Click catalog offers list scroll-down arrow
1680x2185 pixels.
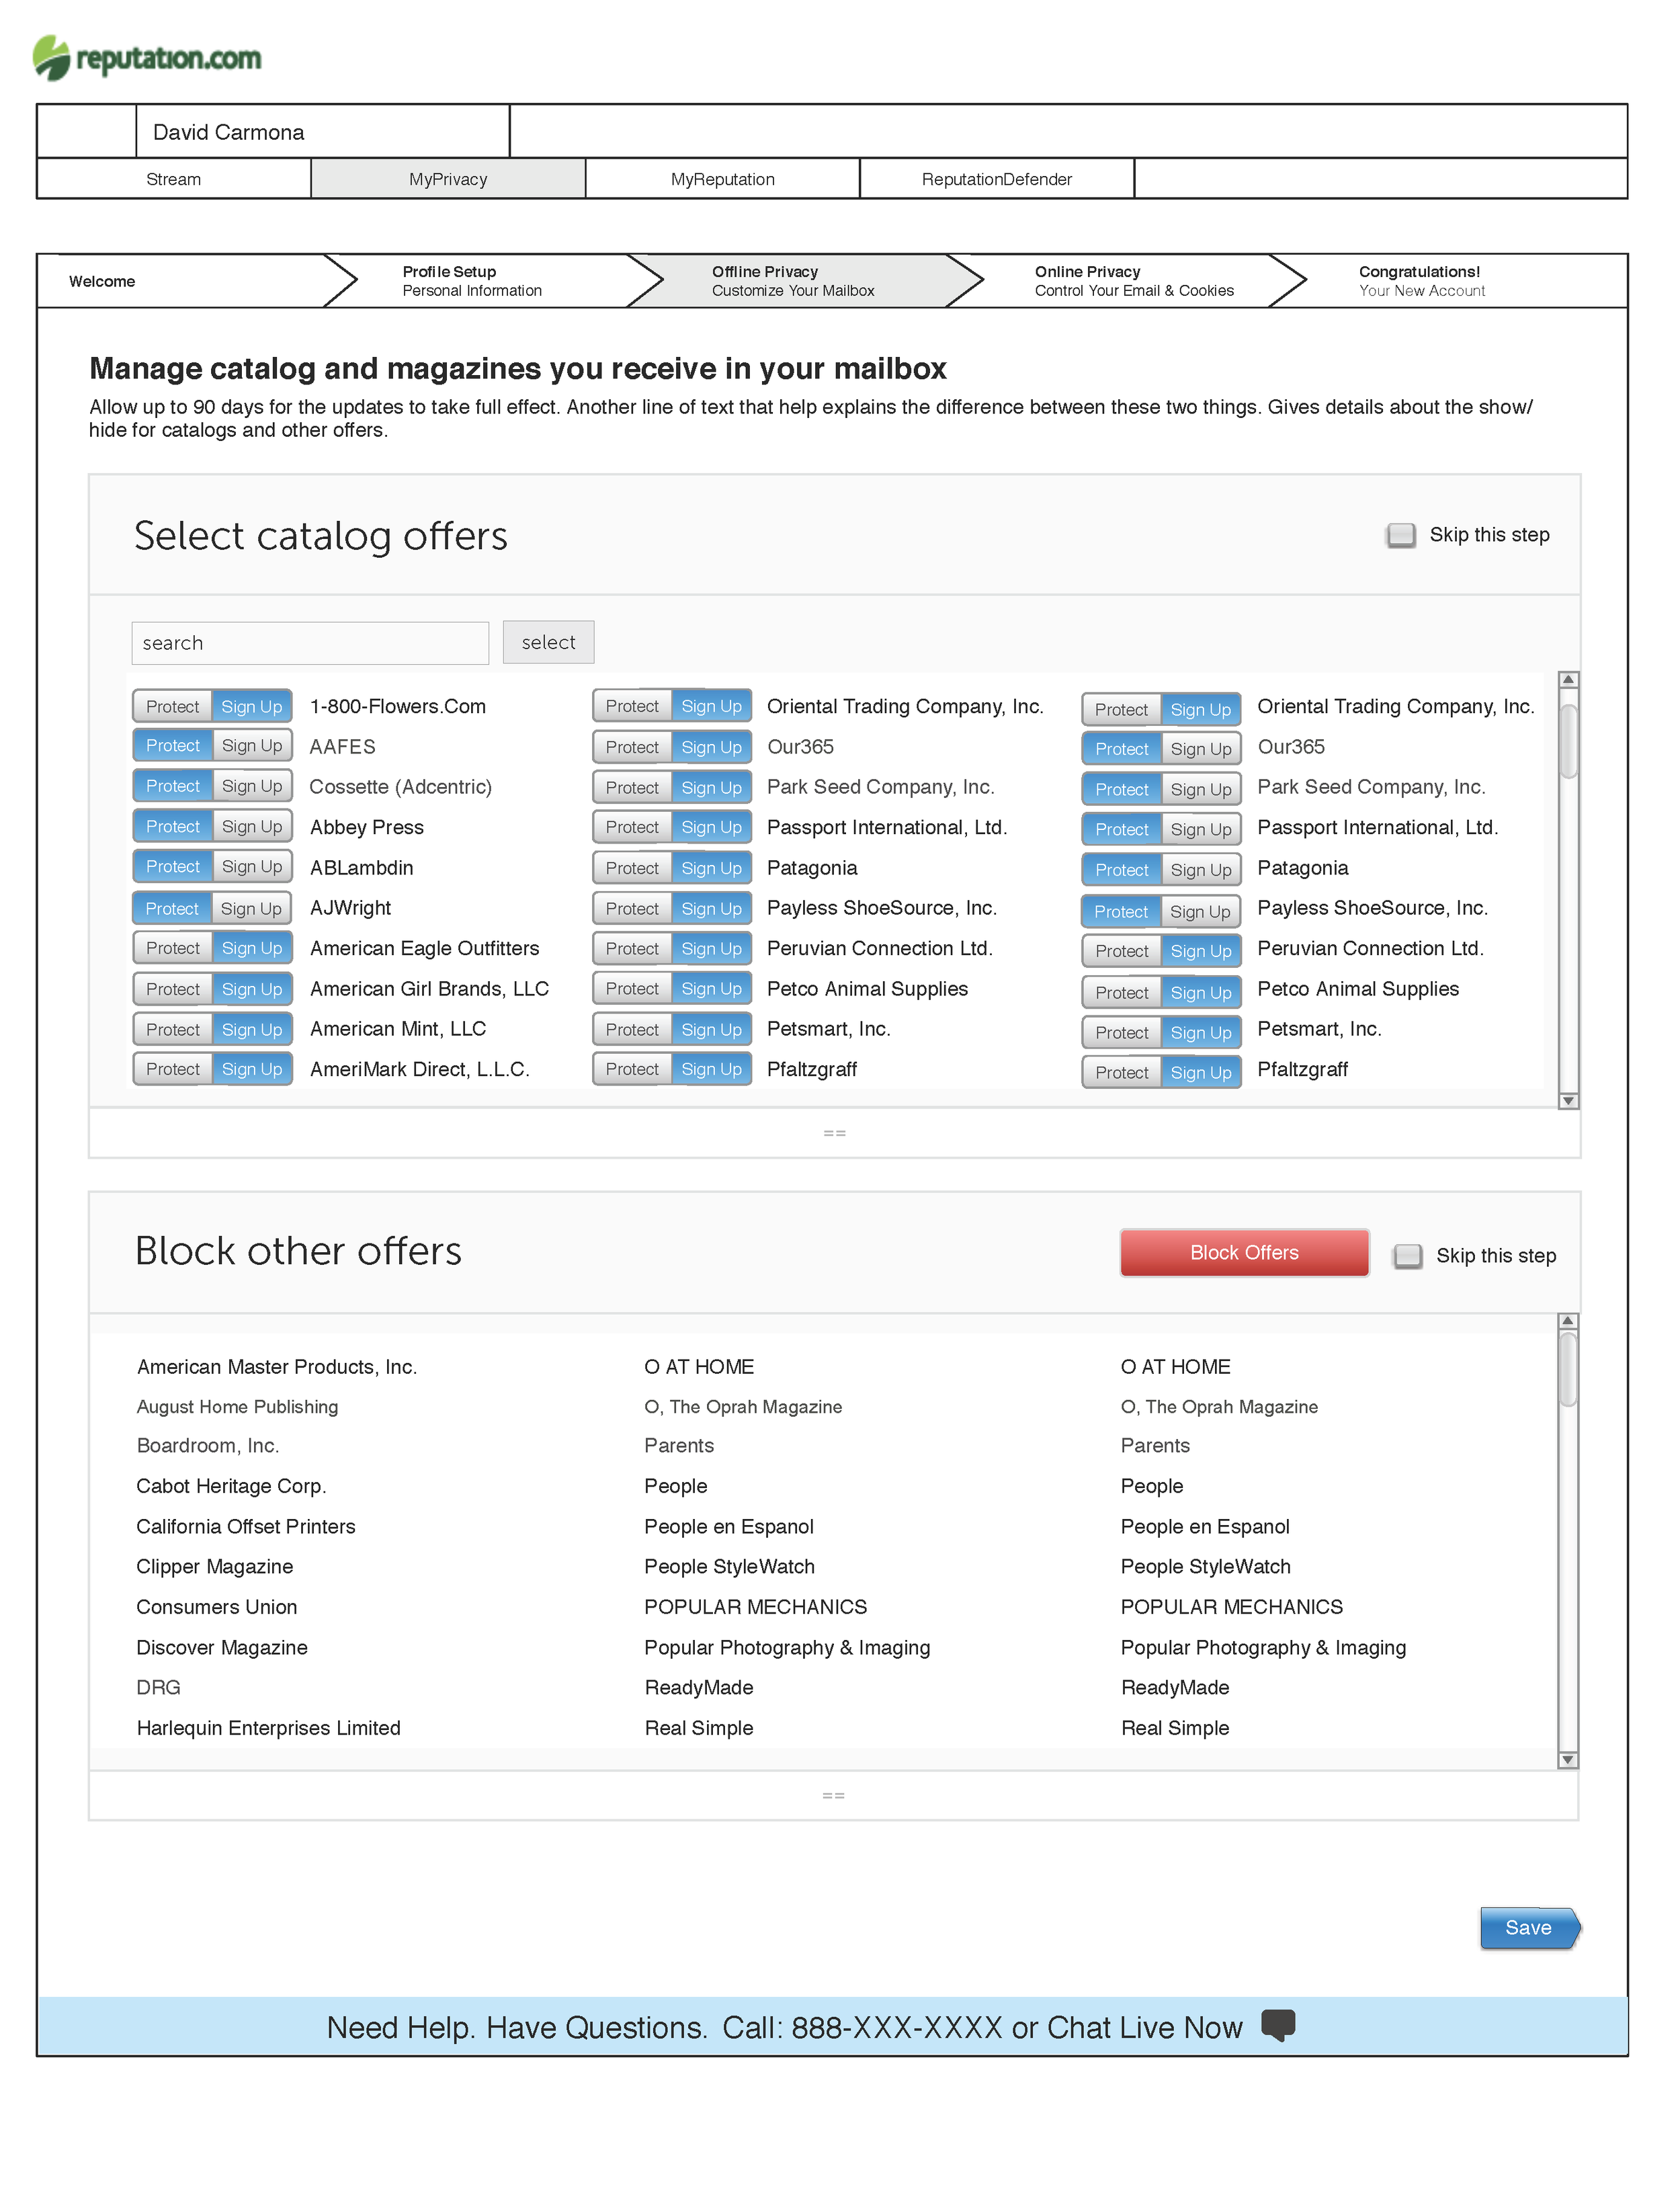1568,1100
